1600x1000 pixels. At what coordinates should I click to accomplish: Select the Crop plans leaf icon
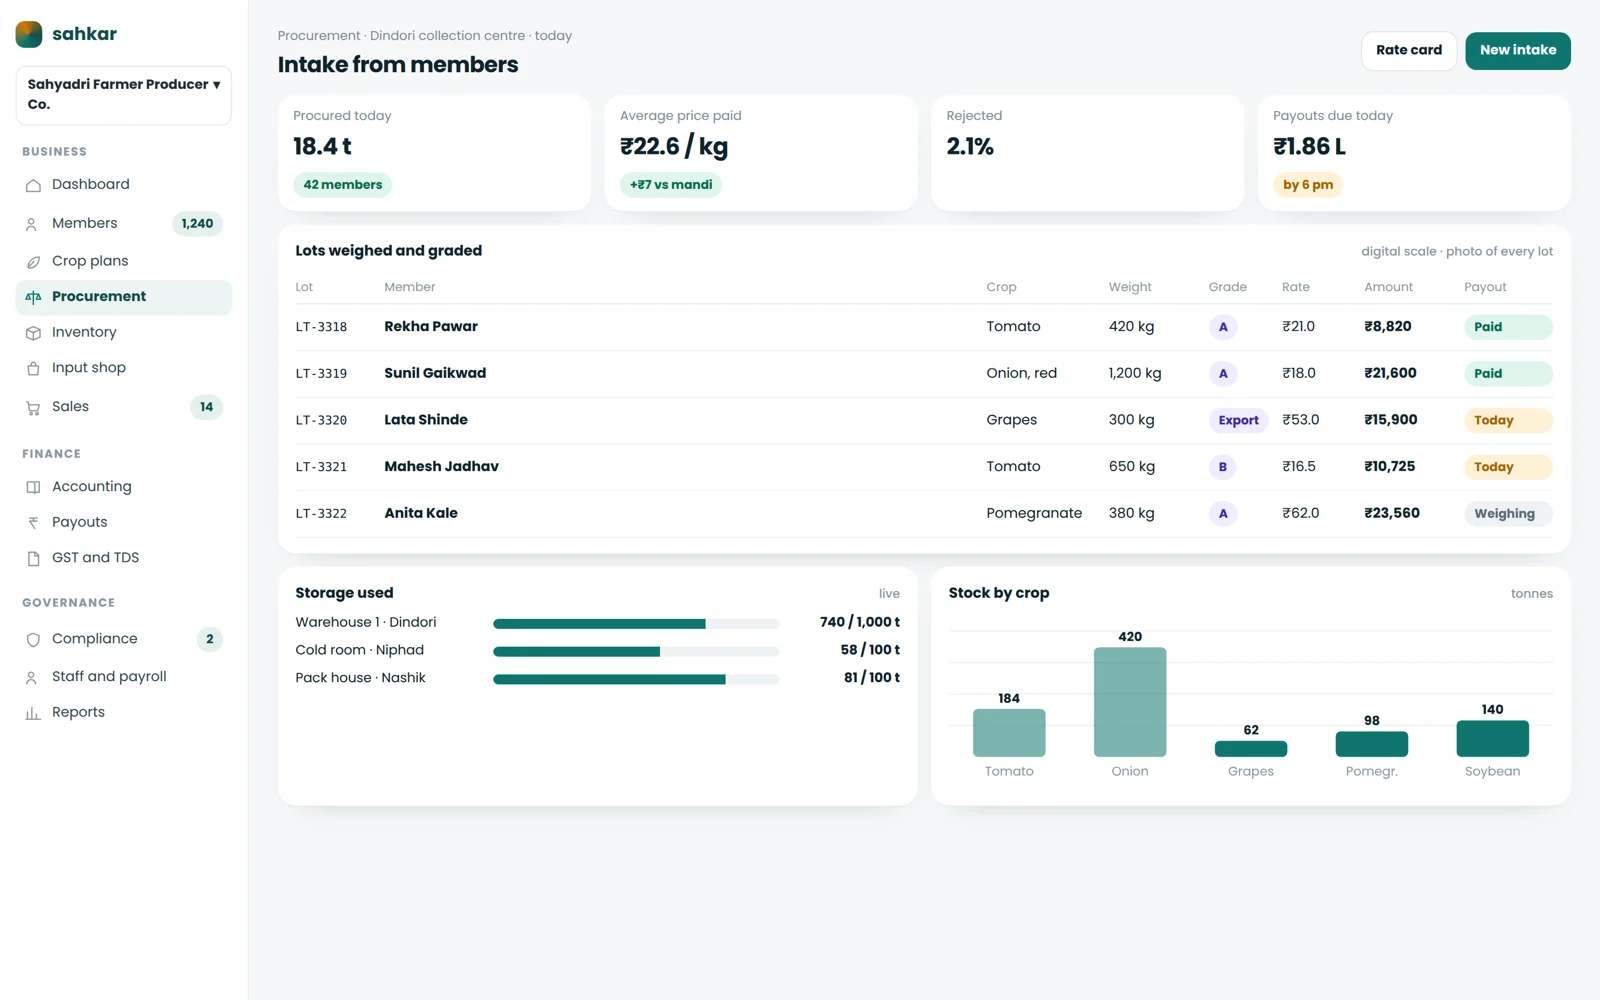[33, 261]
